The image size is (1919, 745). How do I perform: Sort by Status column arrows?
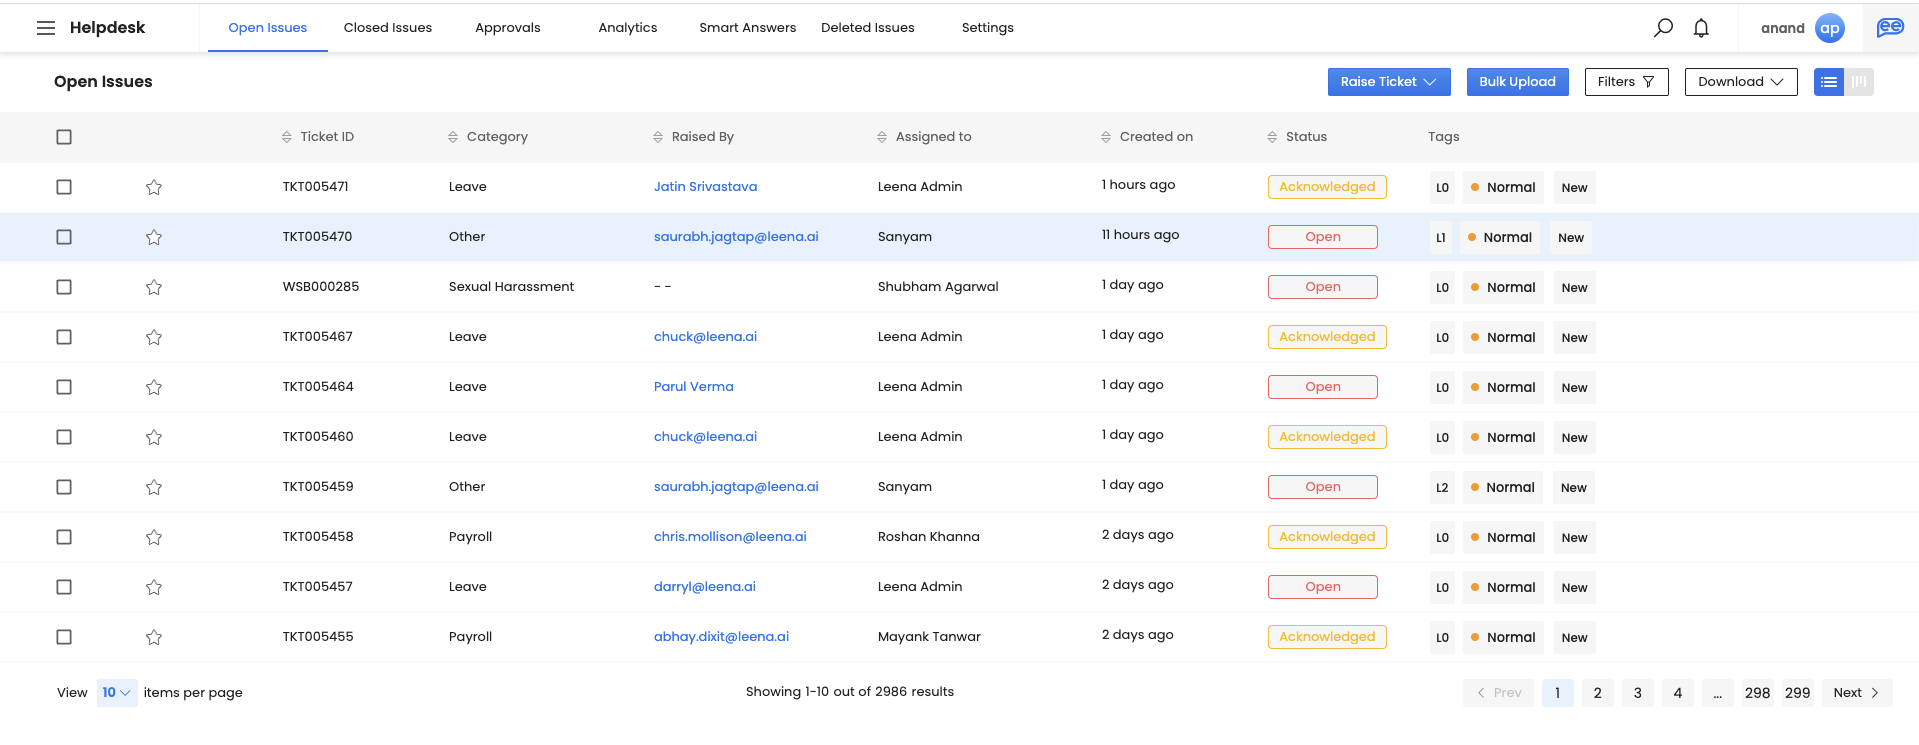click(1272, 137)
